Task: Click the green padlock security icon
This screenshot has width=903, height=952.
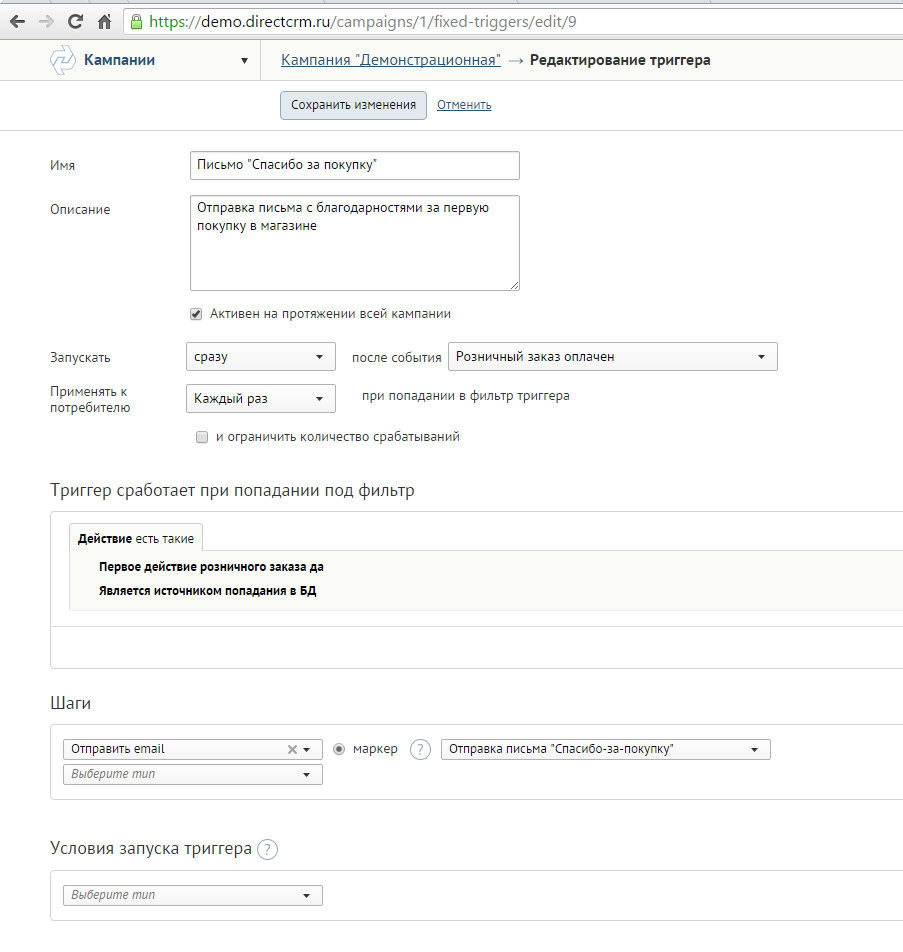Action: pos(137,22)
